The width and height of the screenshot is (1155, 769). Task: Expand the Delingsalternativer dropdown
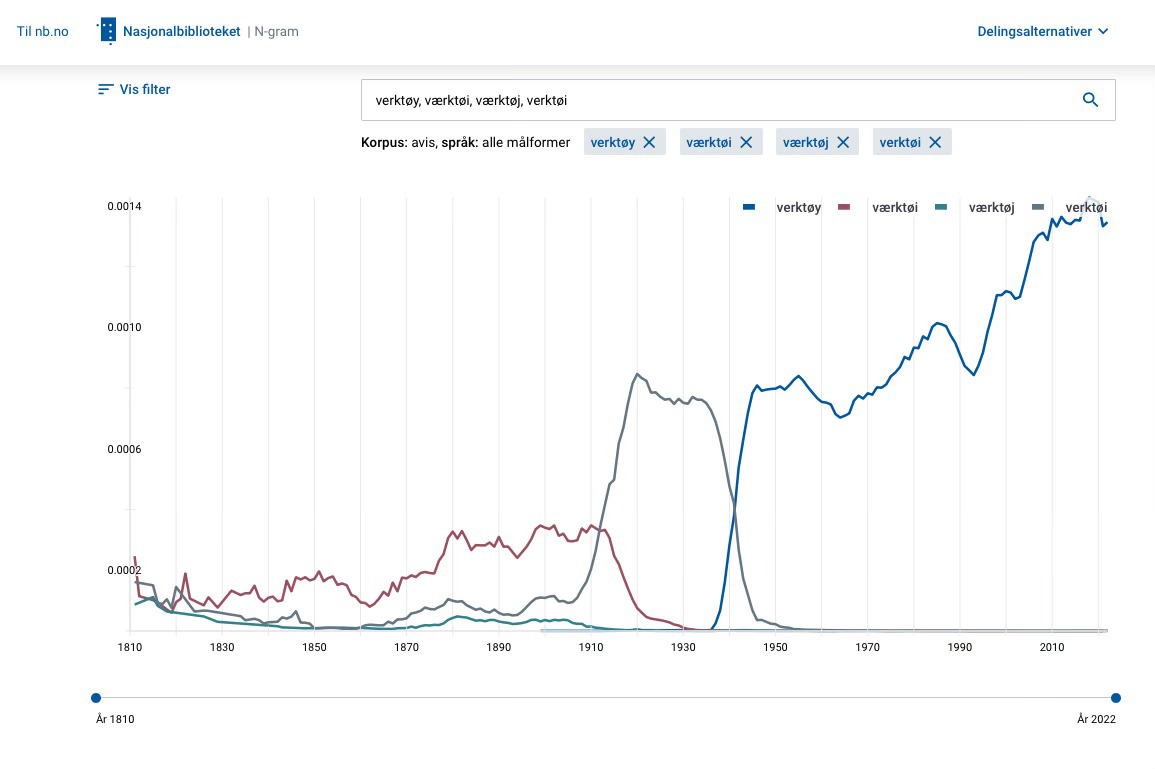[1042, 31]
